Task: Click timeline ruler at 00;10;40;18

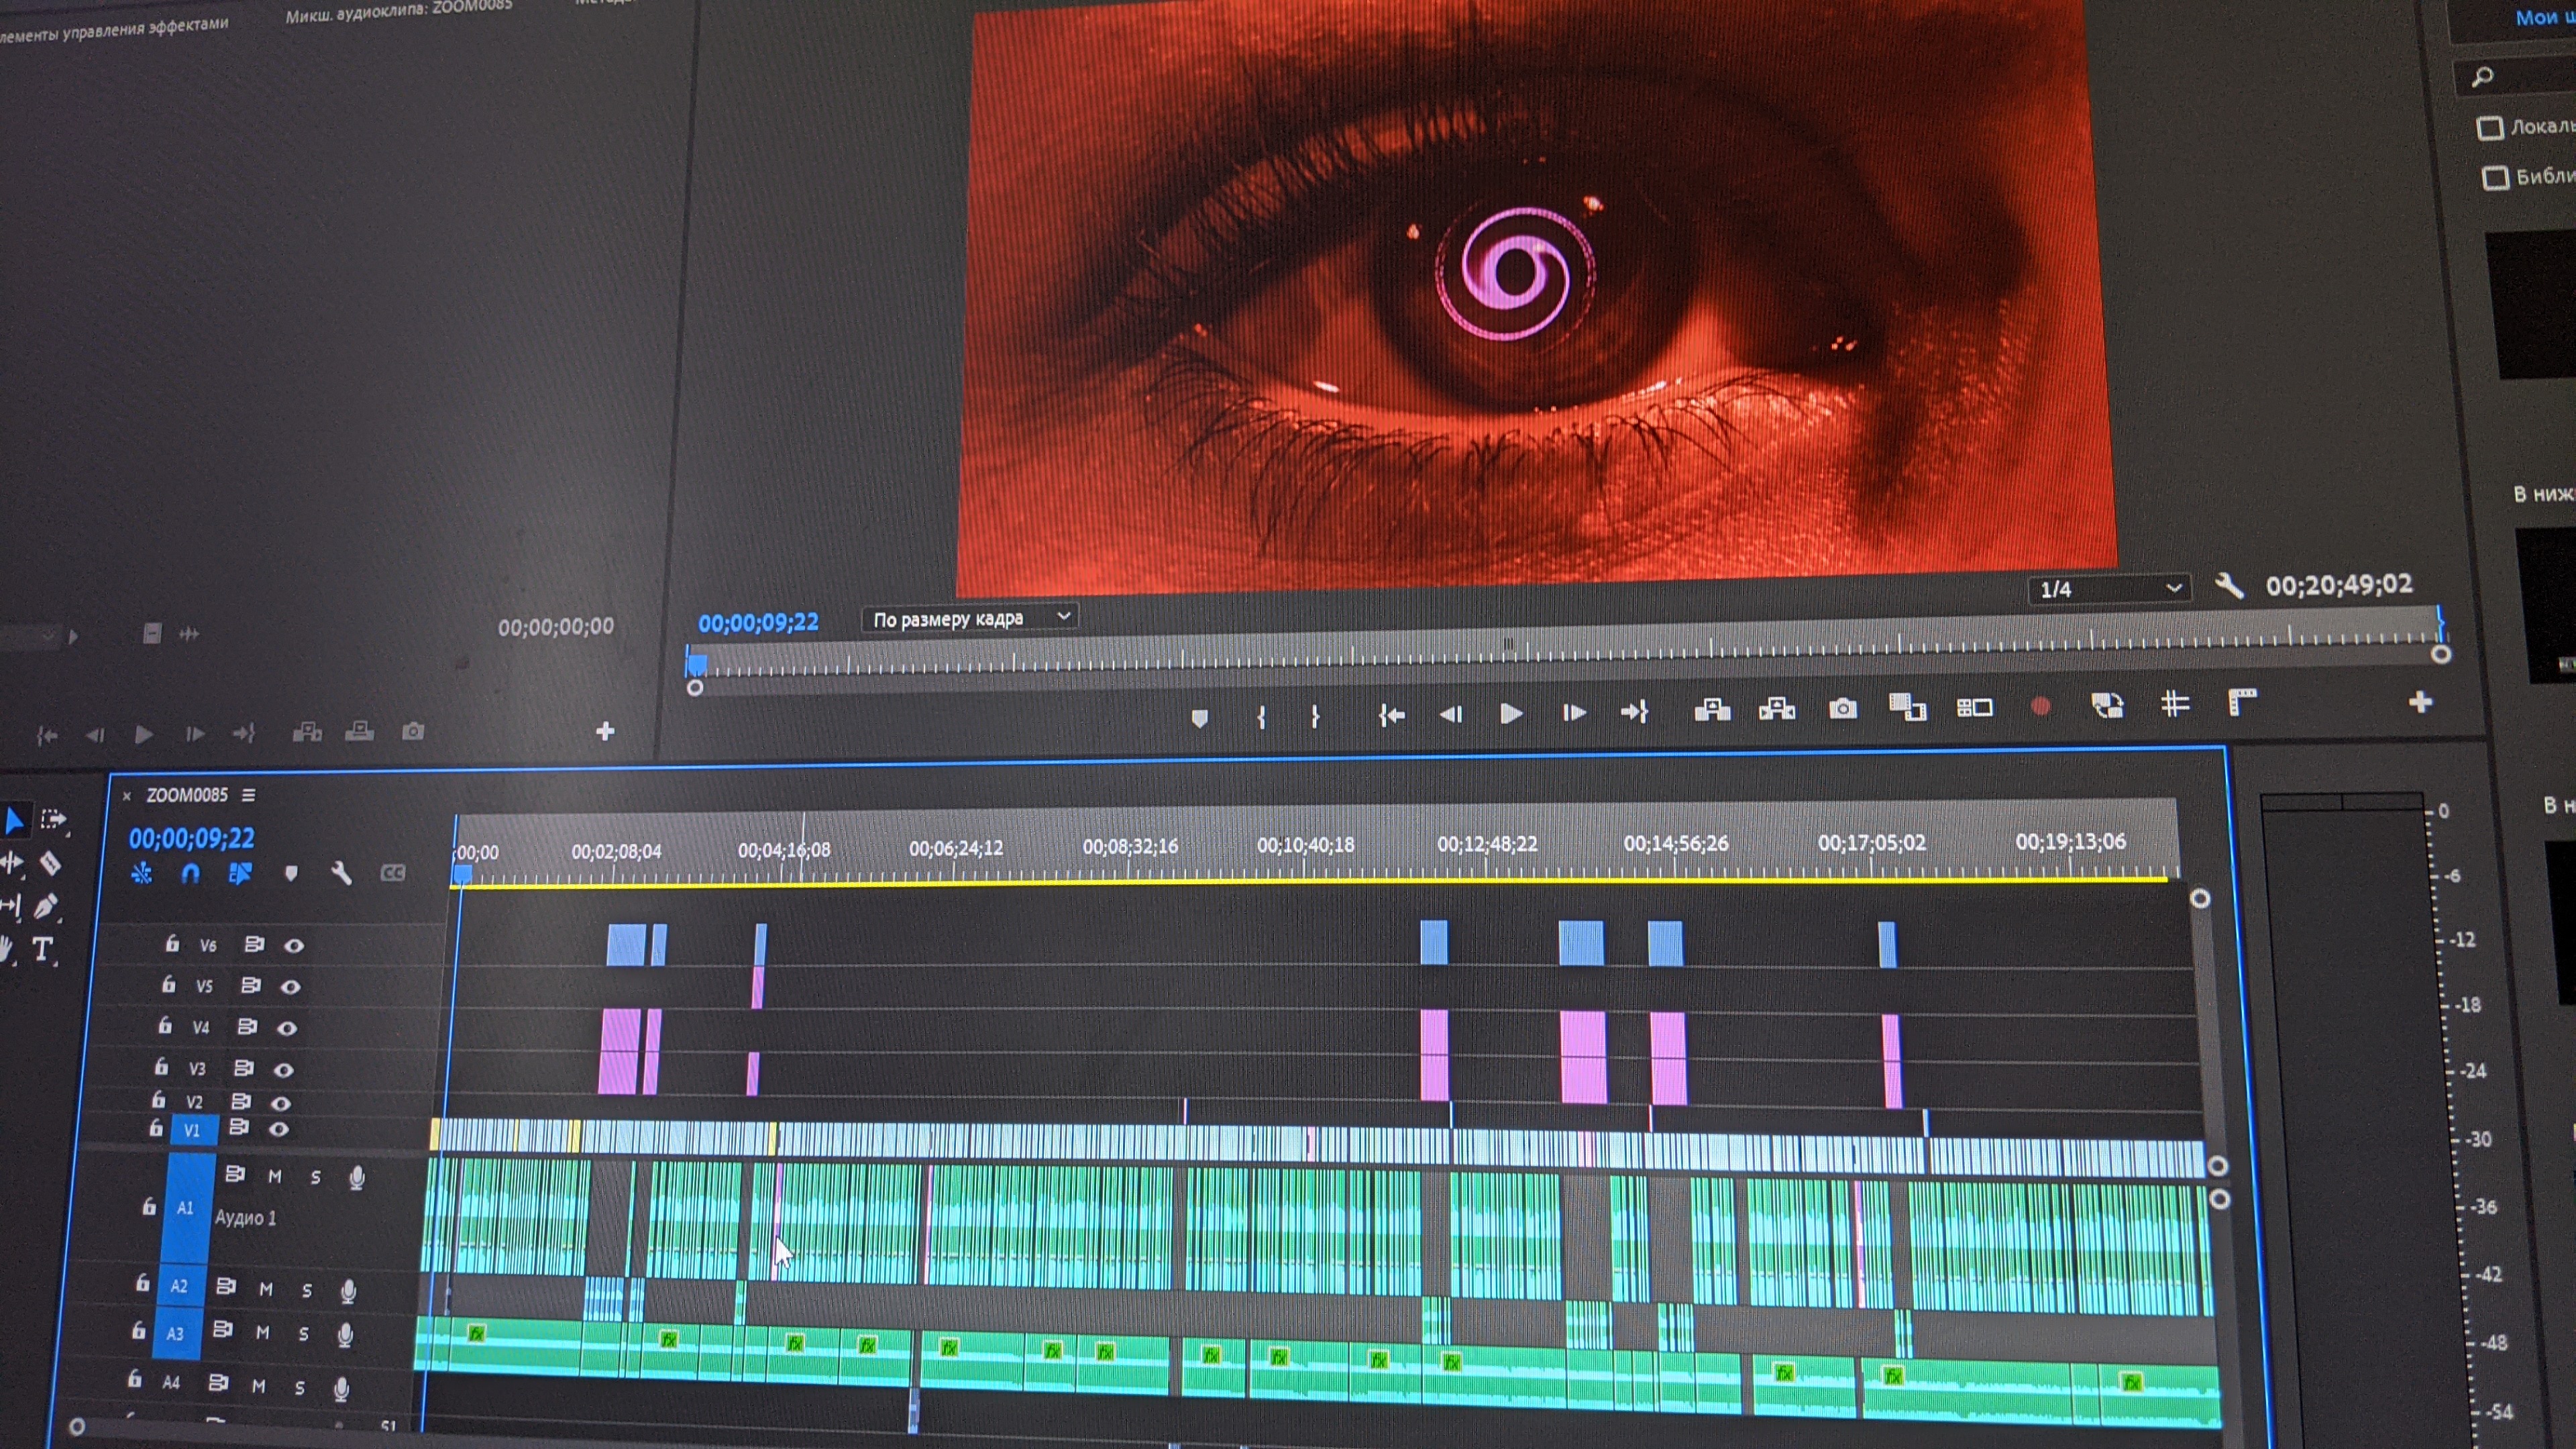Action: pos(1306,845)
